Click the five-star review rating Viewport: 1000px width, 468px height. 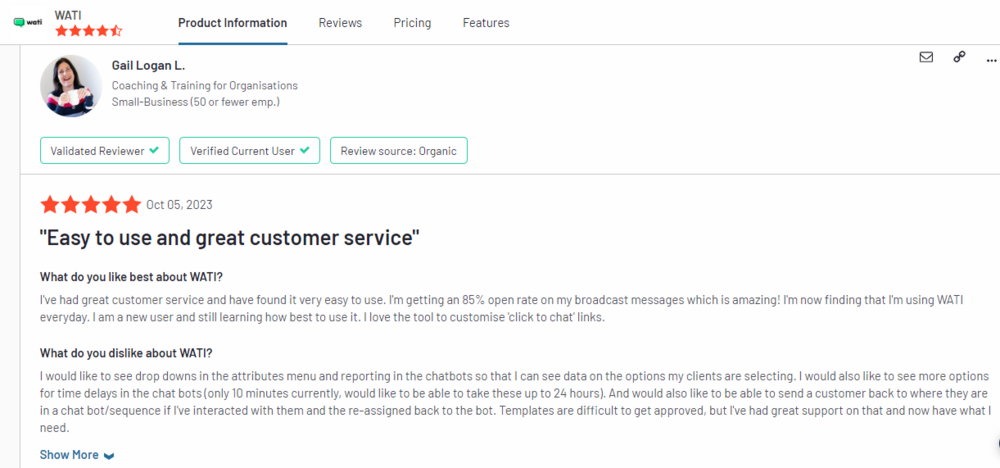[x=90, y=205]
